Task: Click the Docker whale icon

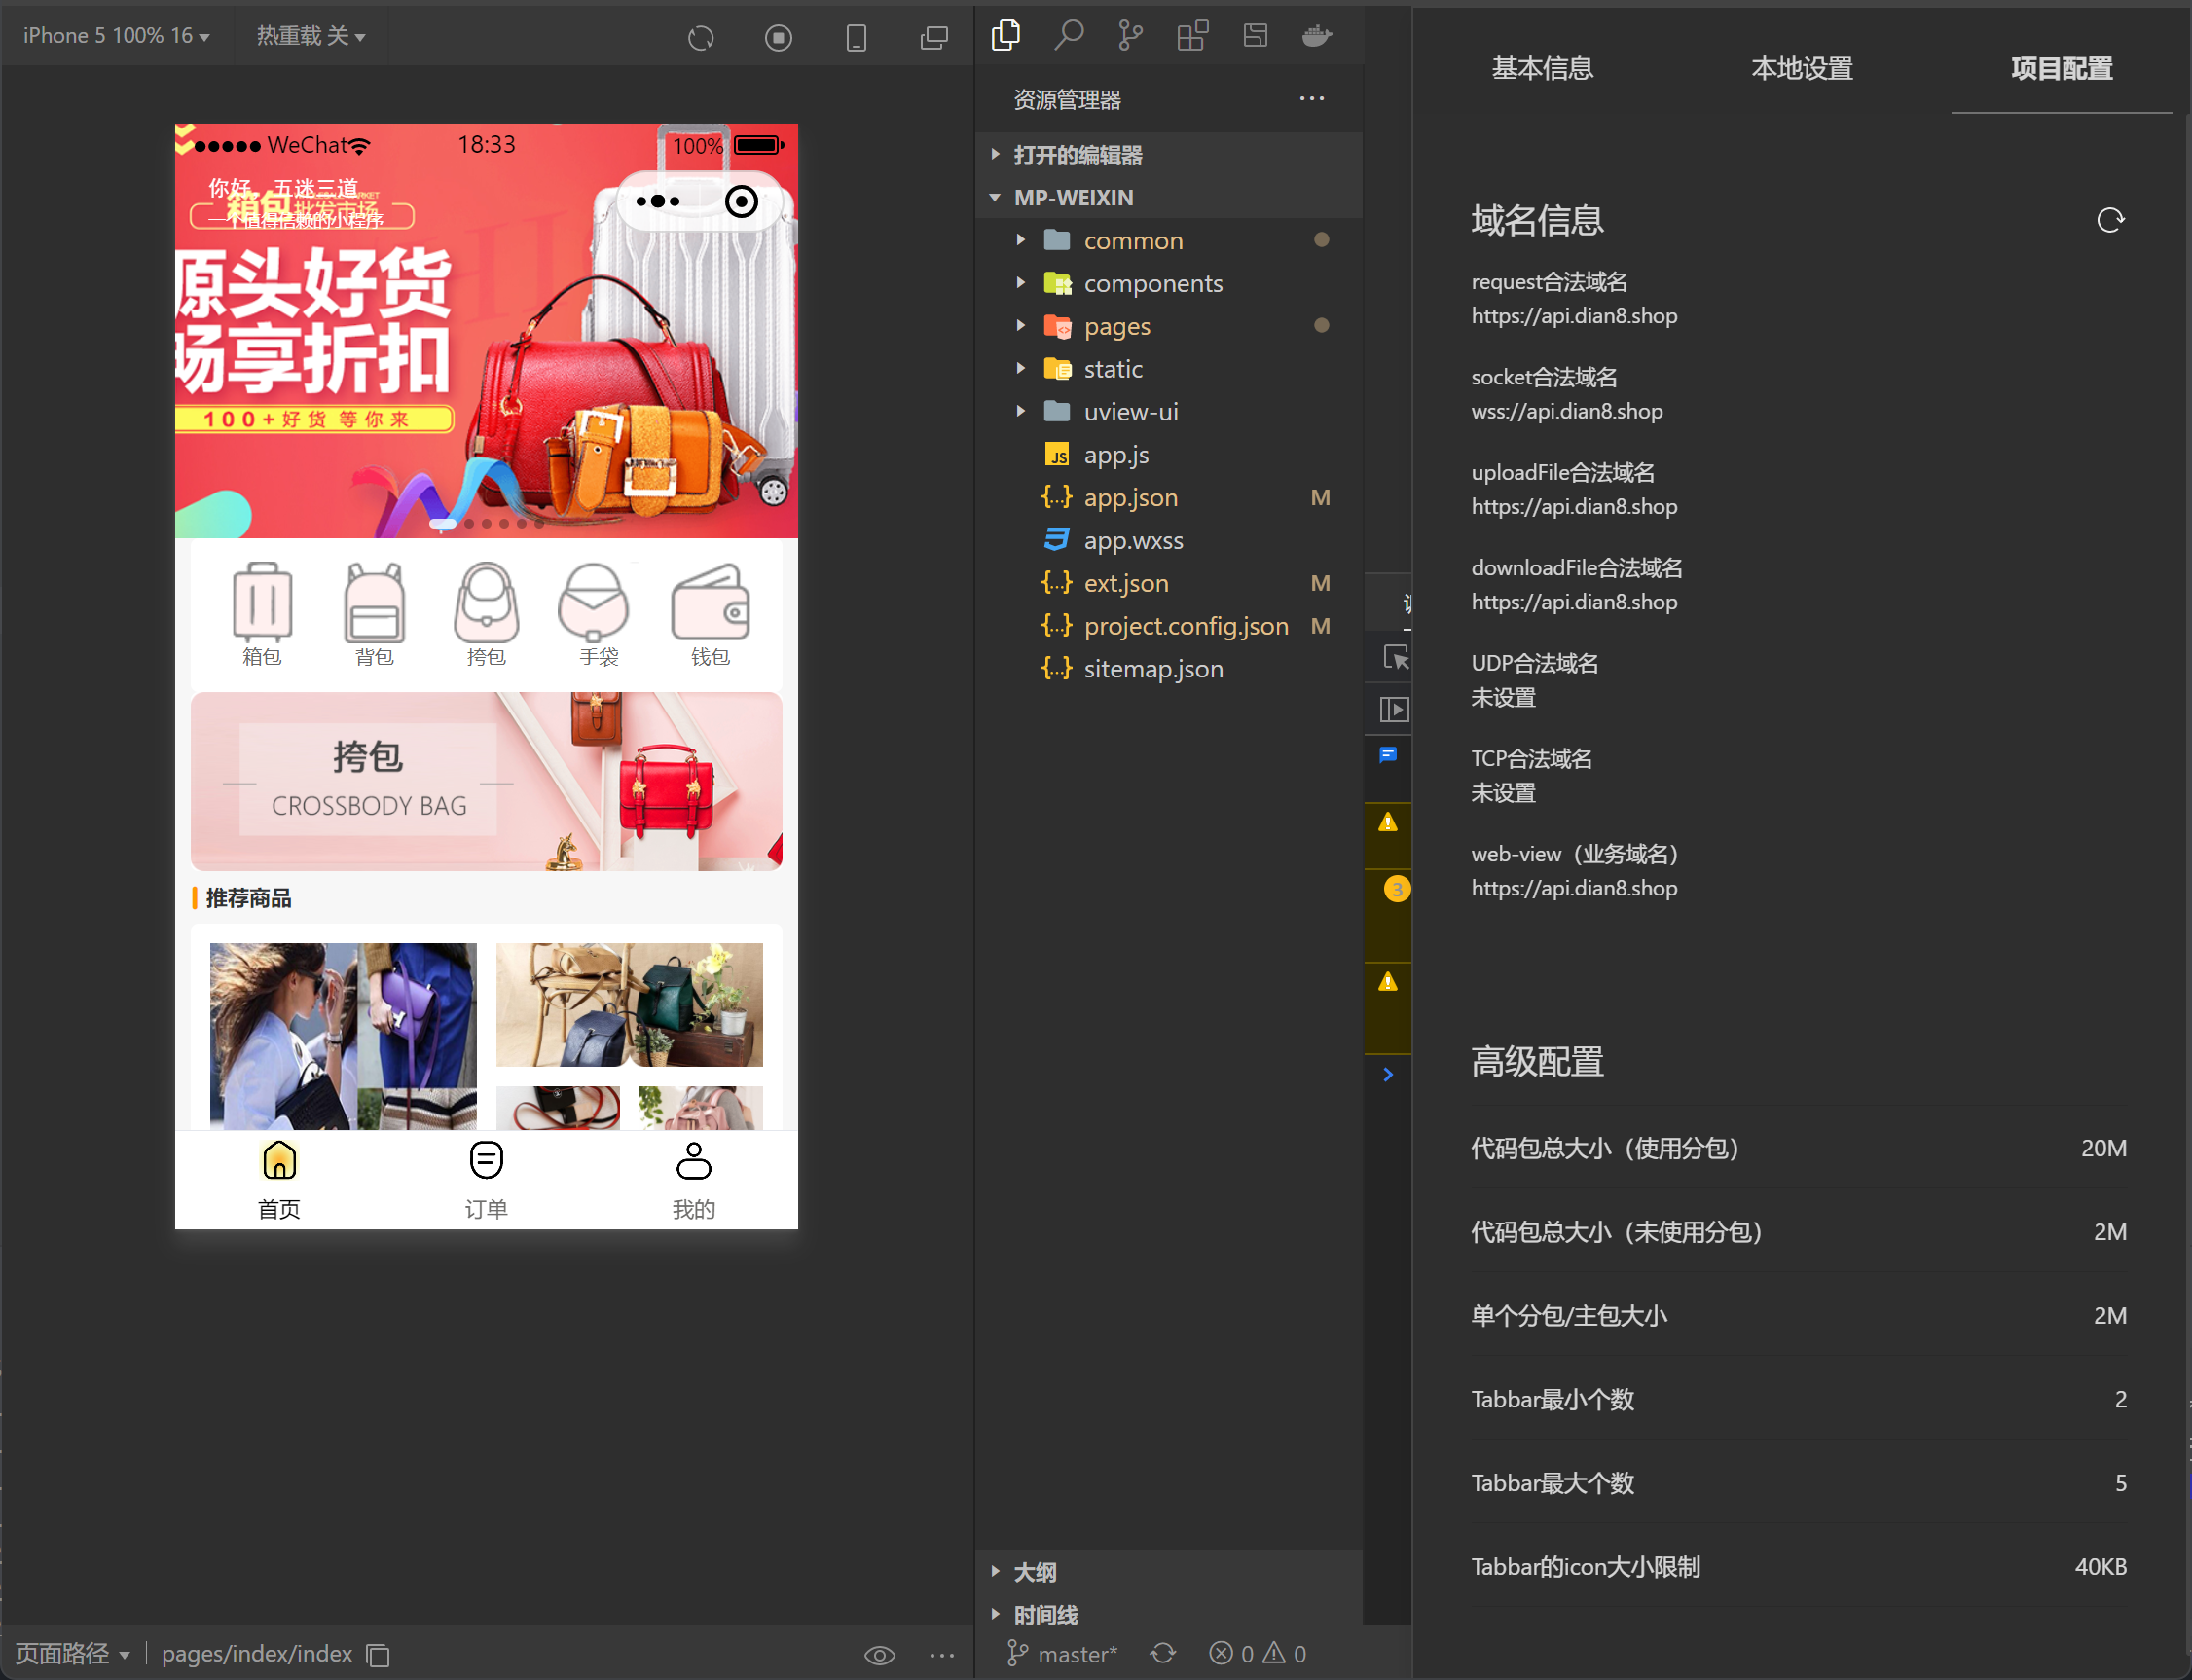Action: (1317, 36)
